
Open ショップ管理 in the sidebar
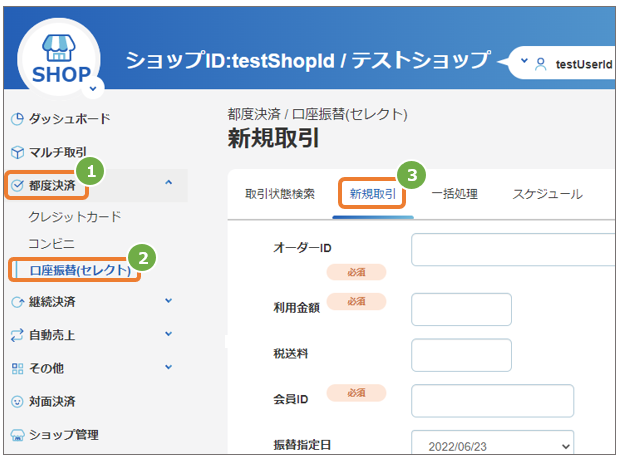tap(63, 435)
